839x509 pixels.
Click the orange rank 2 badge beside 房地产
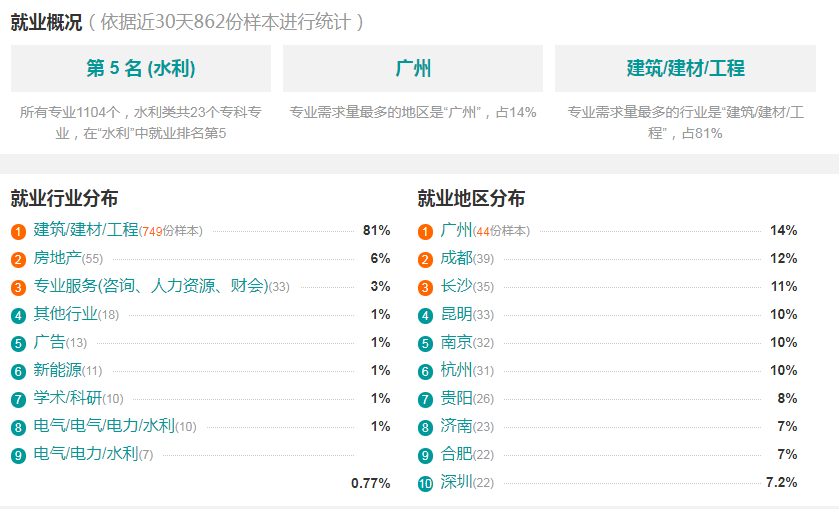tap(18, 260)
